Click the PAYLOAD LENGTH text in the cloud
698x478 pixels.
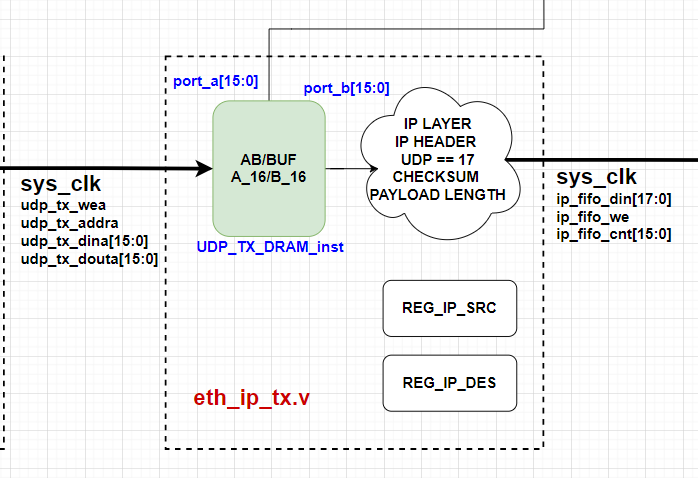438,194
